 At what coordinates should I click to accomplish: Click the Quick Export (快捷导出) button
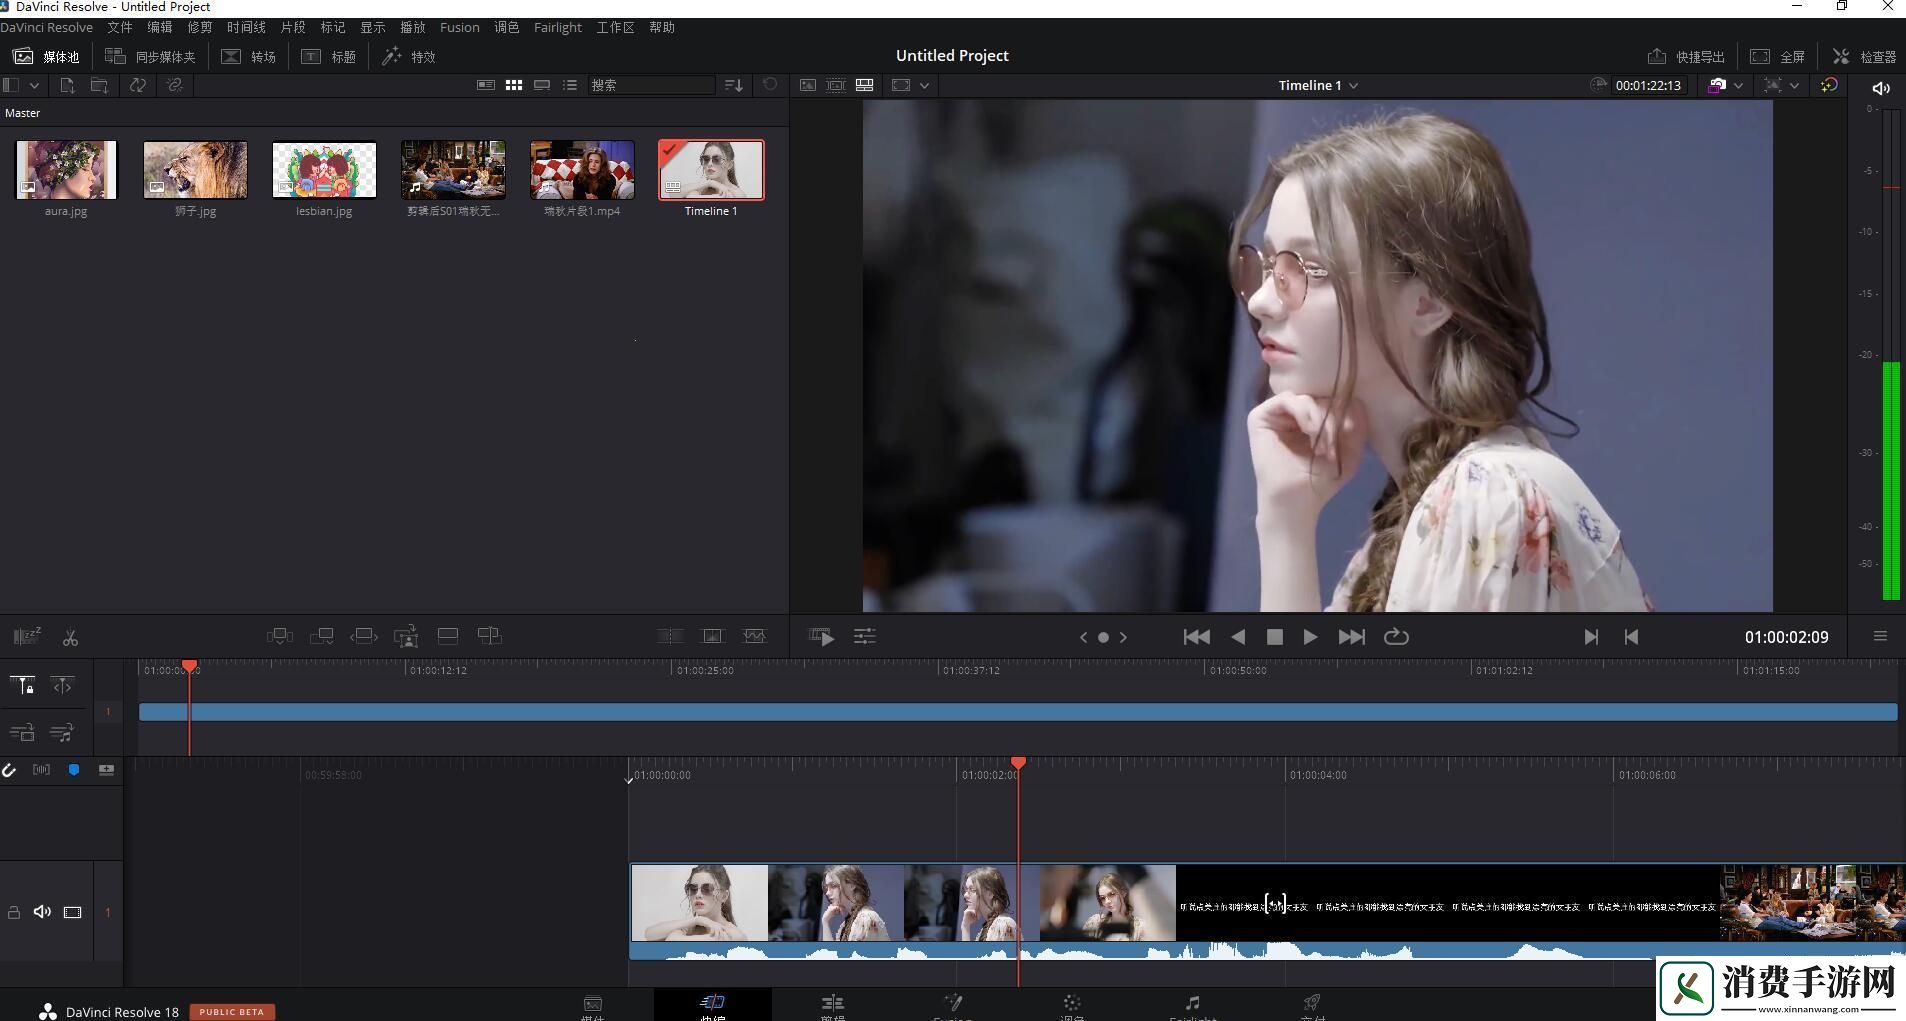(x=1686, y=57)
